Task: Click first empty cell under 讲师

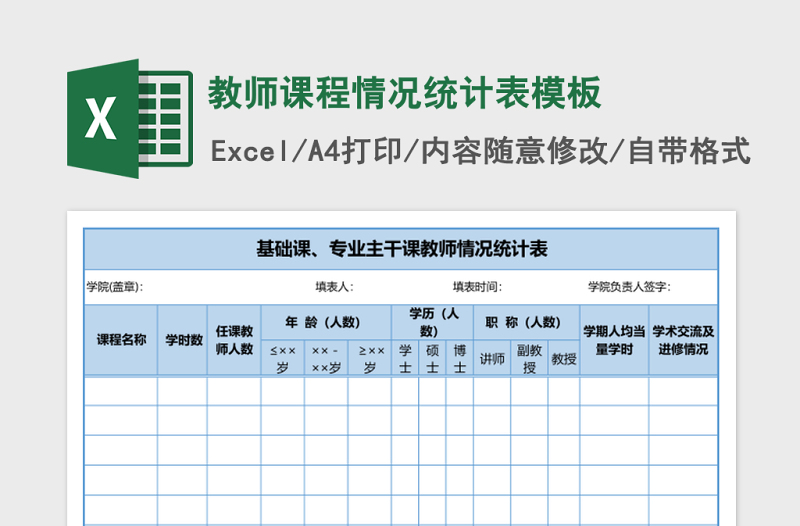Action: pyautogui.click(x=492, y=391)
